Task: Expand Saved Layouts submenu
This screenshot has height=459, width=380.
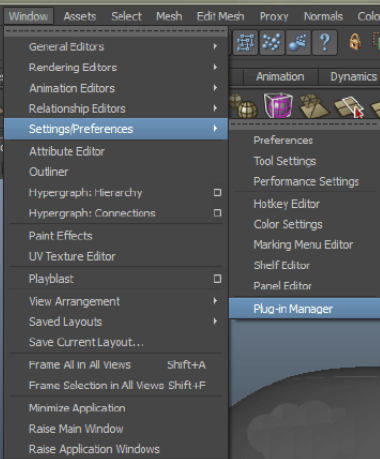Action: click(x=116, y=322)
